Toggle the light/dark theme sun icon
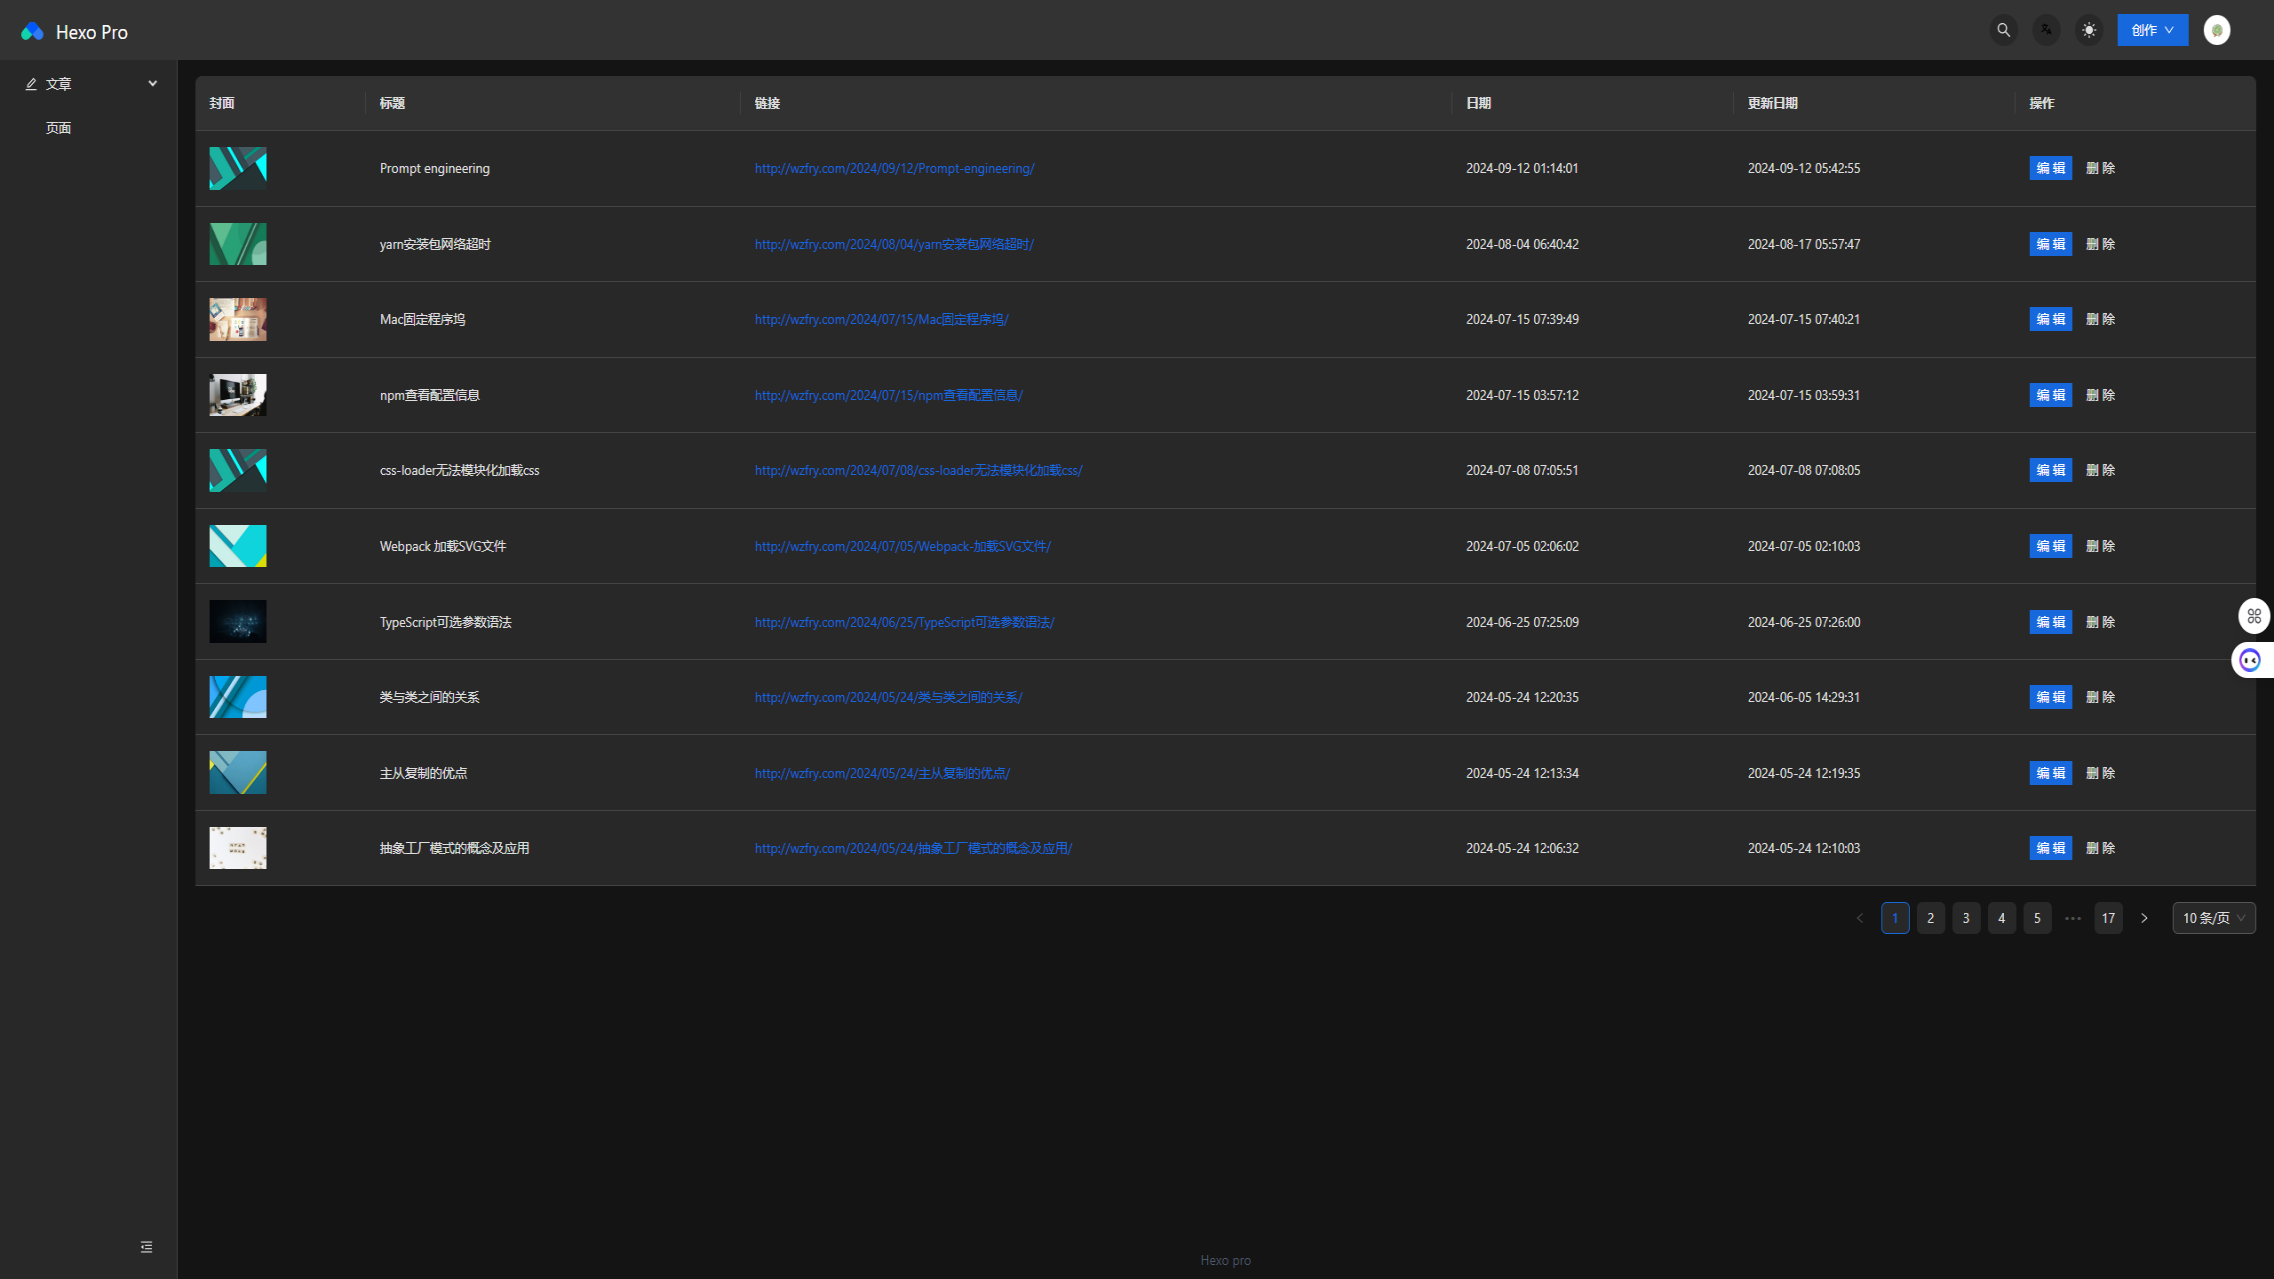 click(x=2089, y=30)
